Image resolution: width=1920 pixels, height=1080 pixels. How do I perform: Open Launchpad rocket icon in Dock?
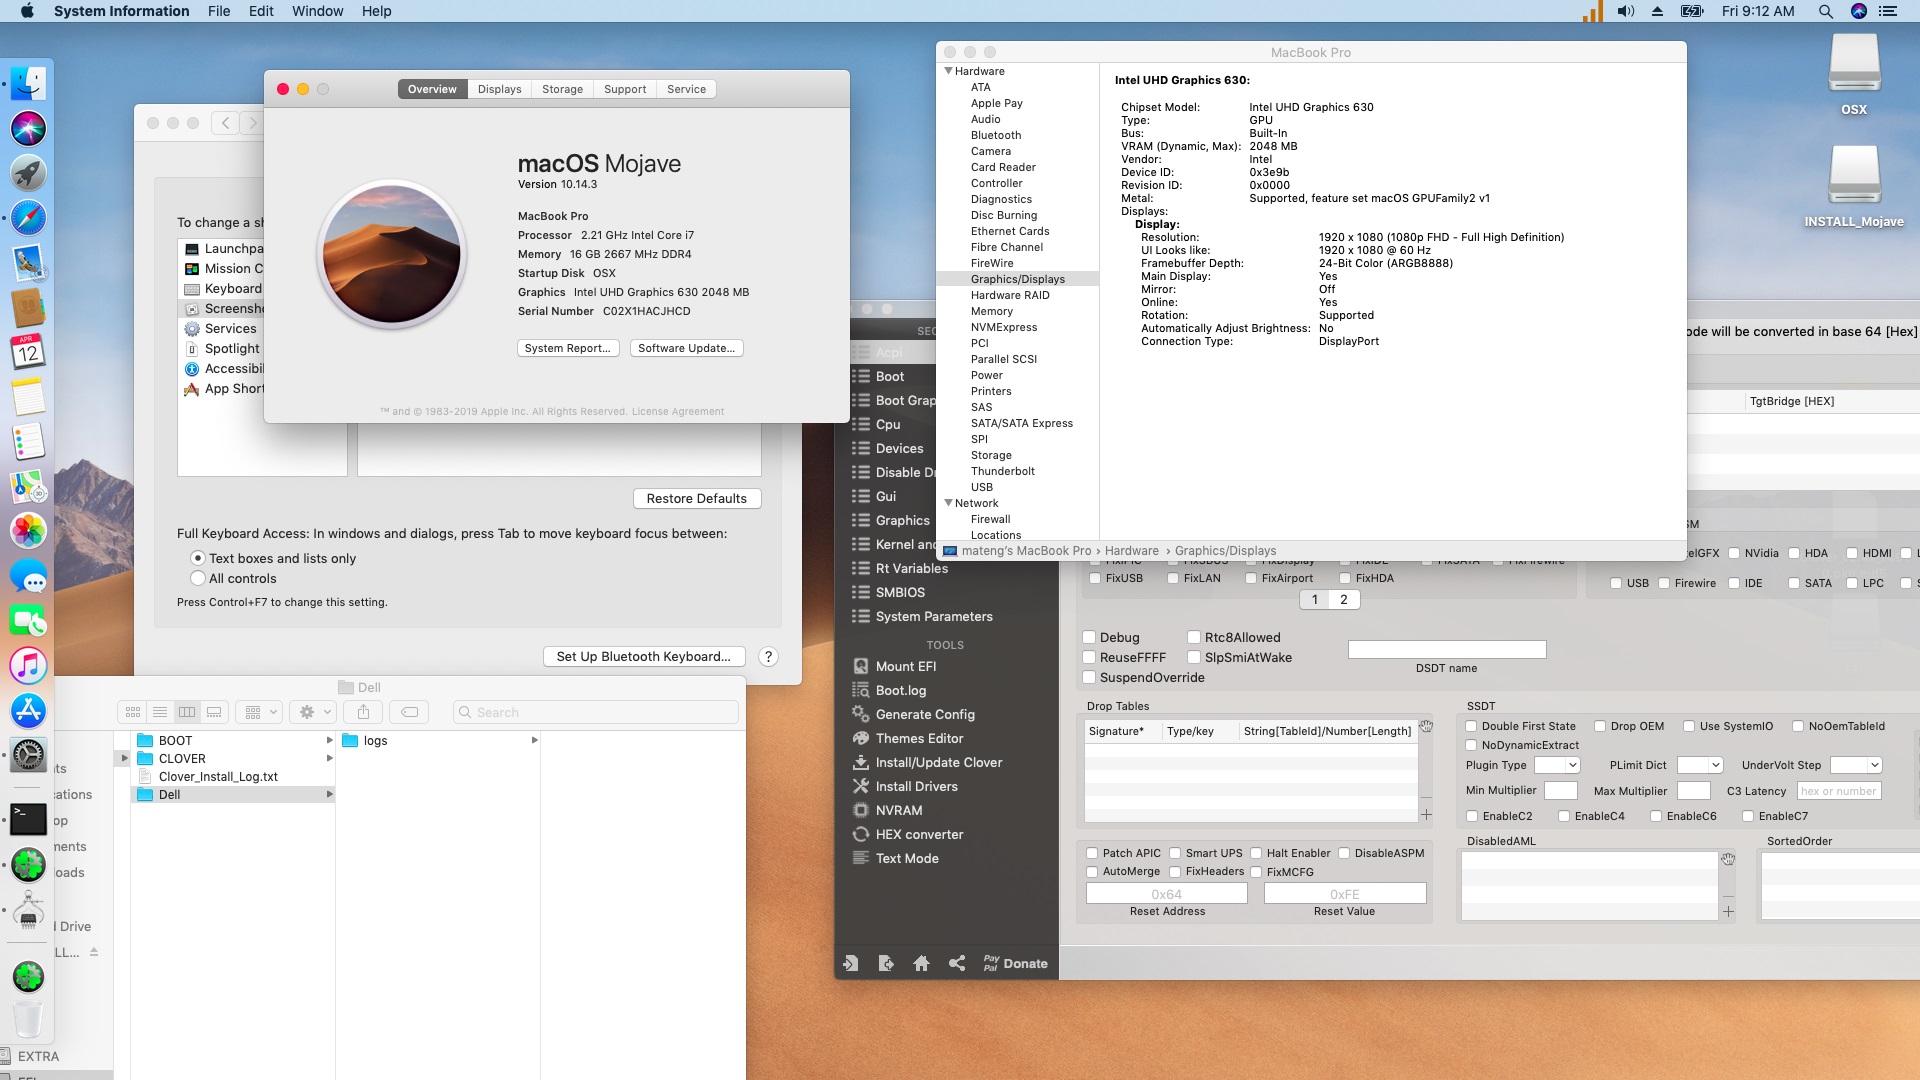[x=28, y=173]
